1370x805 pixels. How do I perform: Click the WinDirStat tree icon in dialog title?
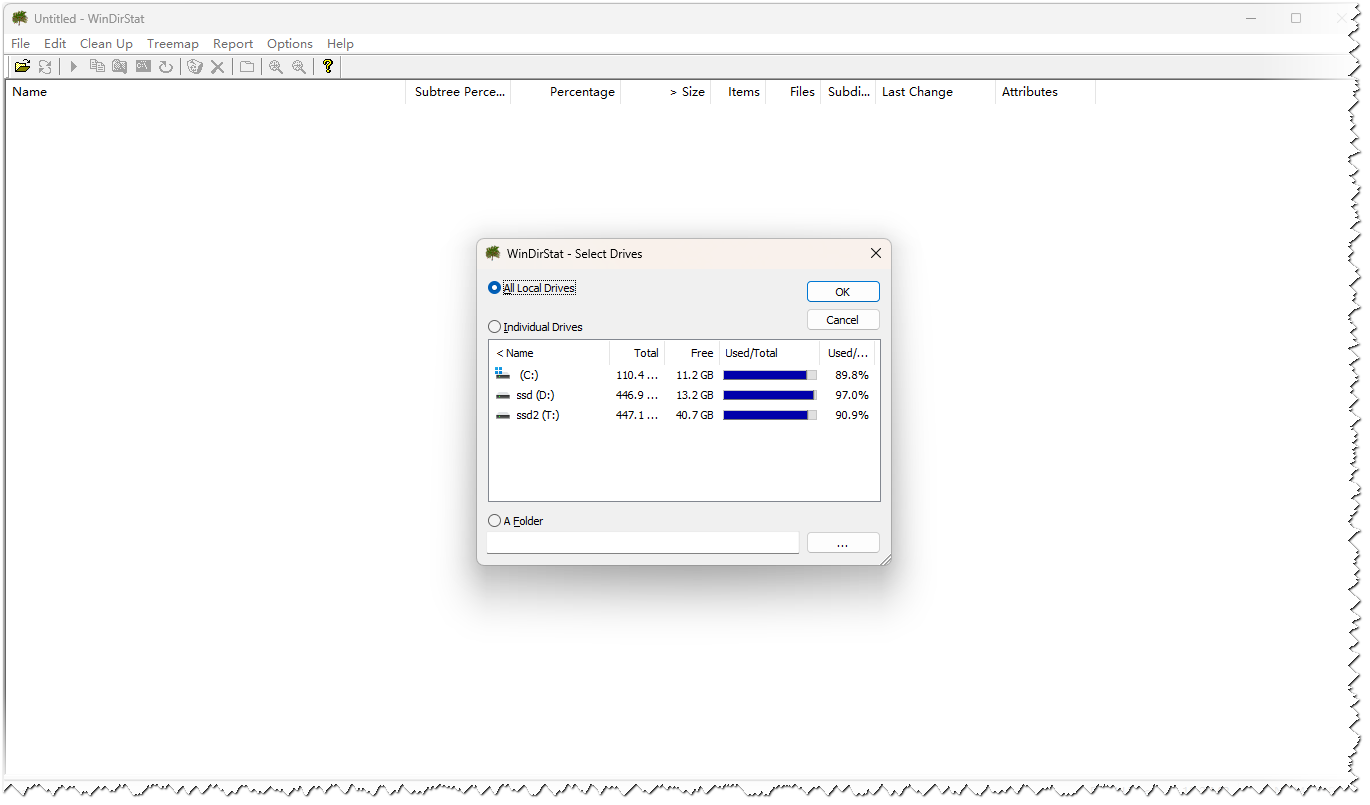click(x=493, y=253)
